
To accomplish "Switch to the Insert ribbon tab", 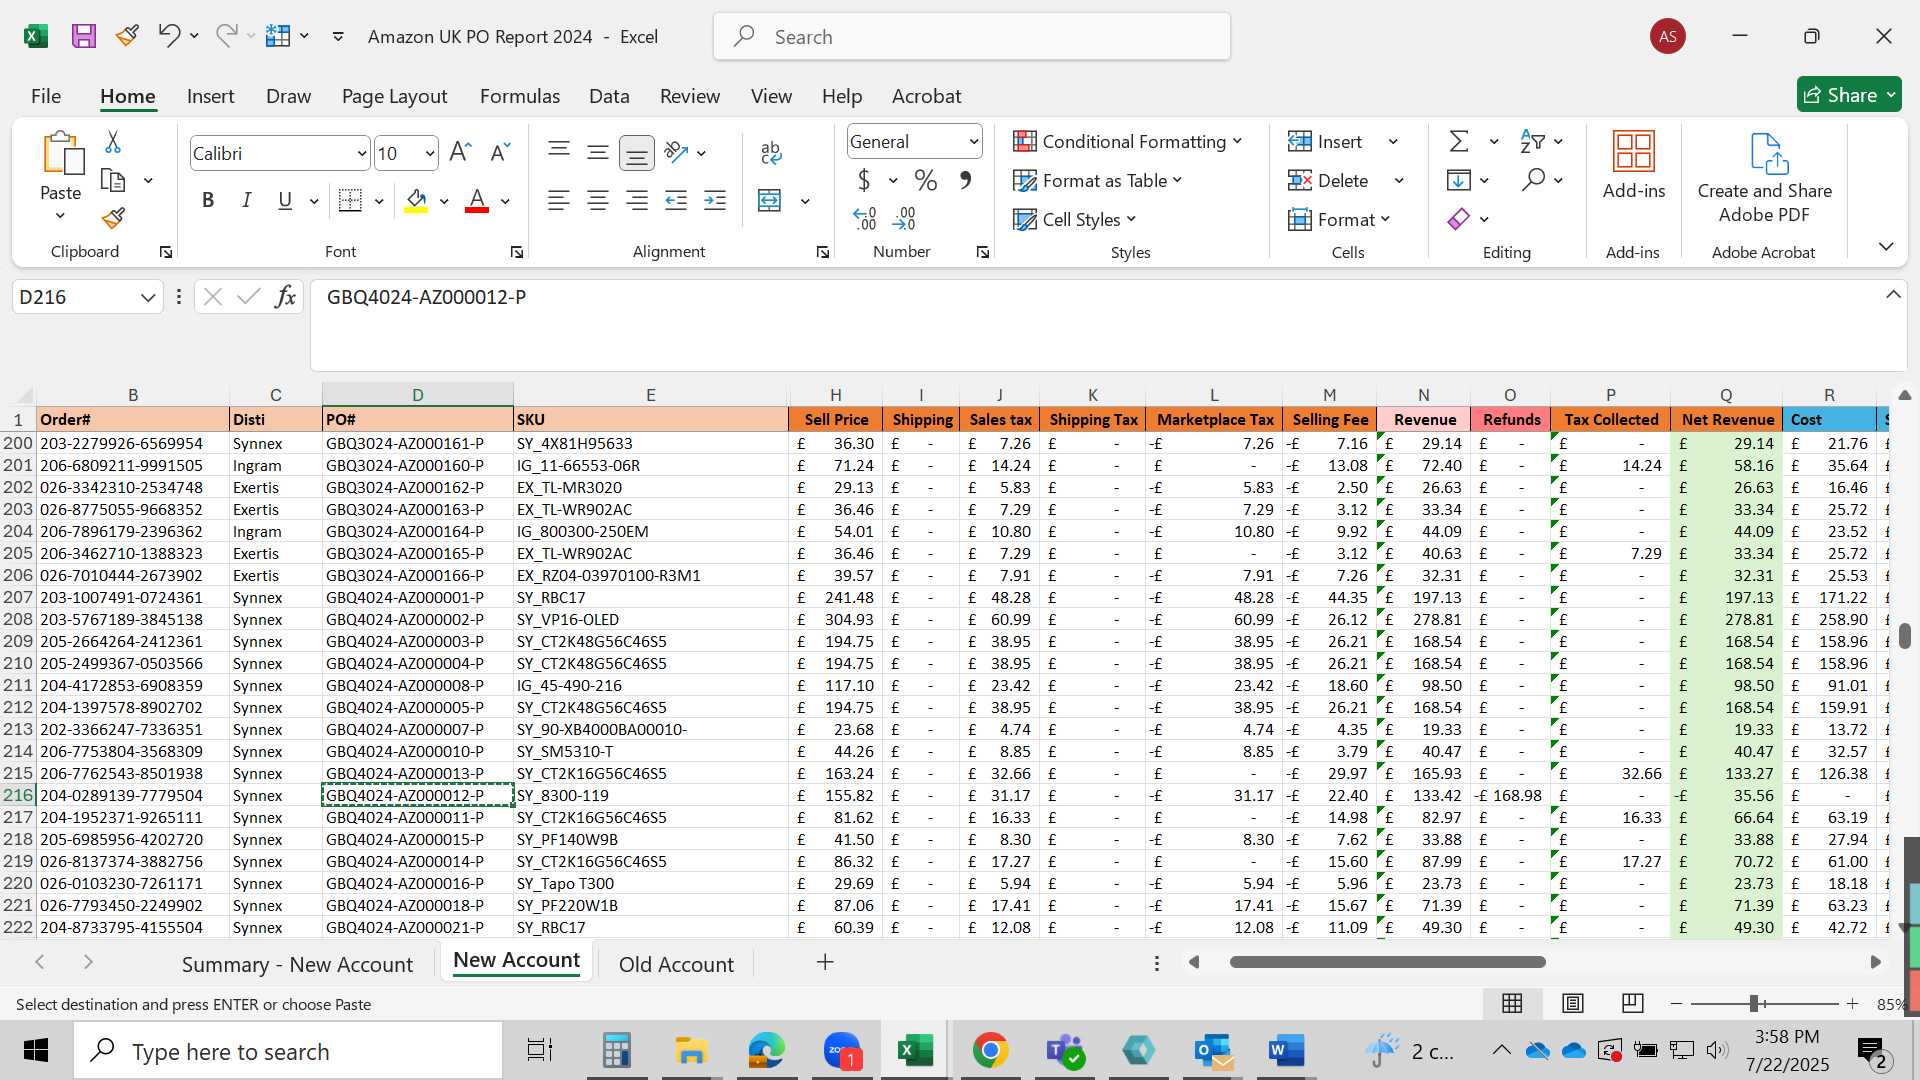I will coord(210,96).
